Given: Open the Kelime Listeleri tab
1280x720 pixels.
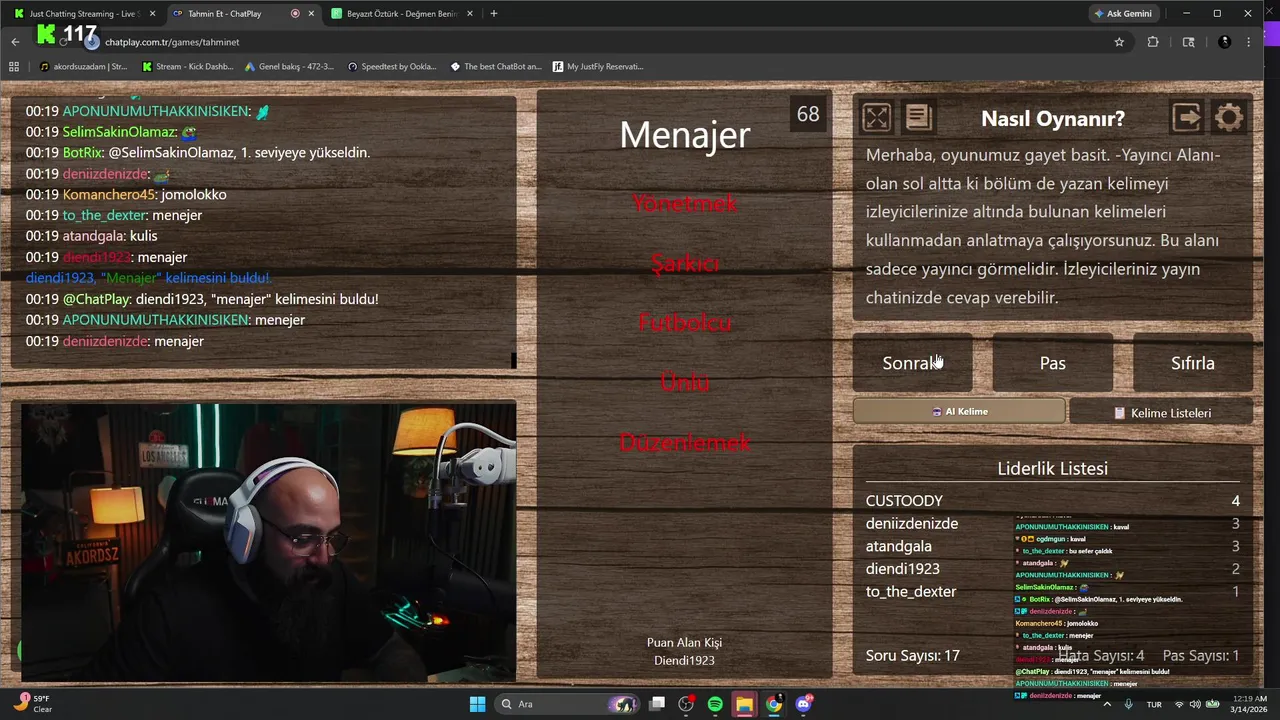Looking at the screenshot, I should point(1162,412).
